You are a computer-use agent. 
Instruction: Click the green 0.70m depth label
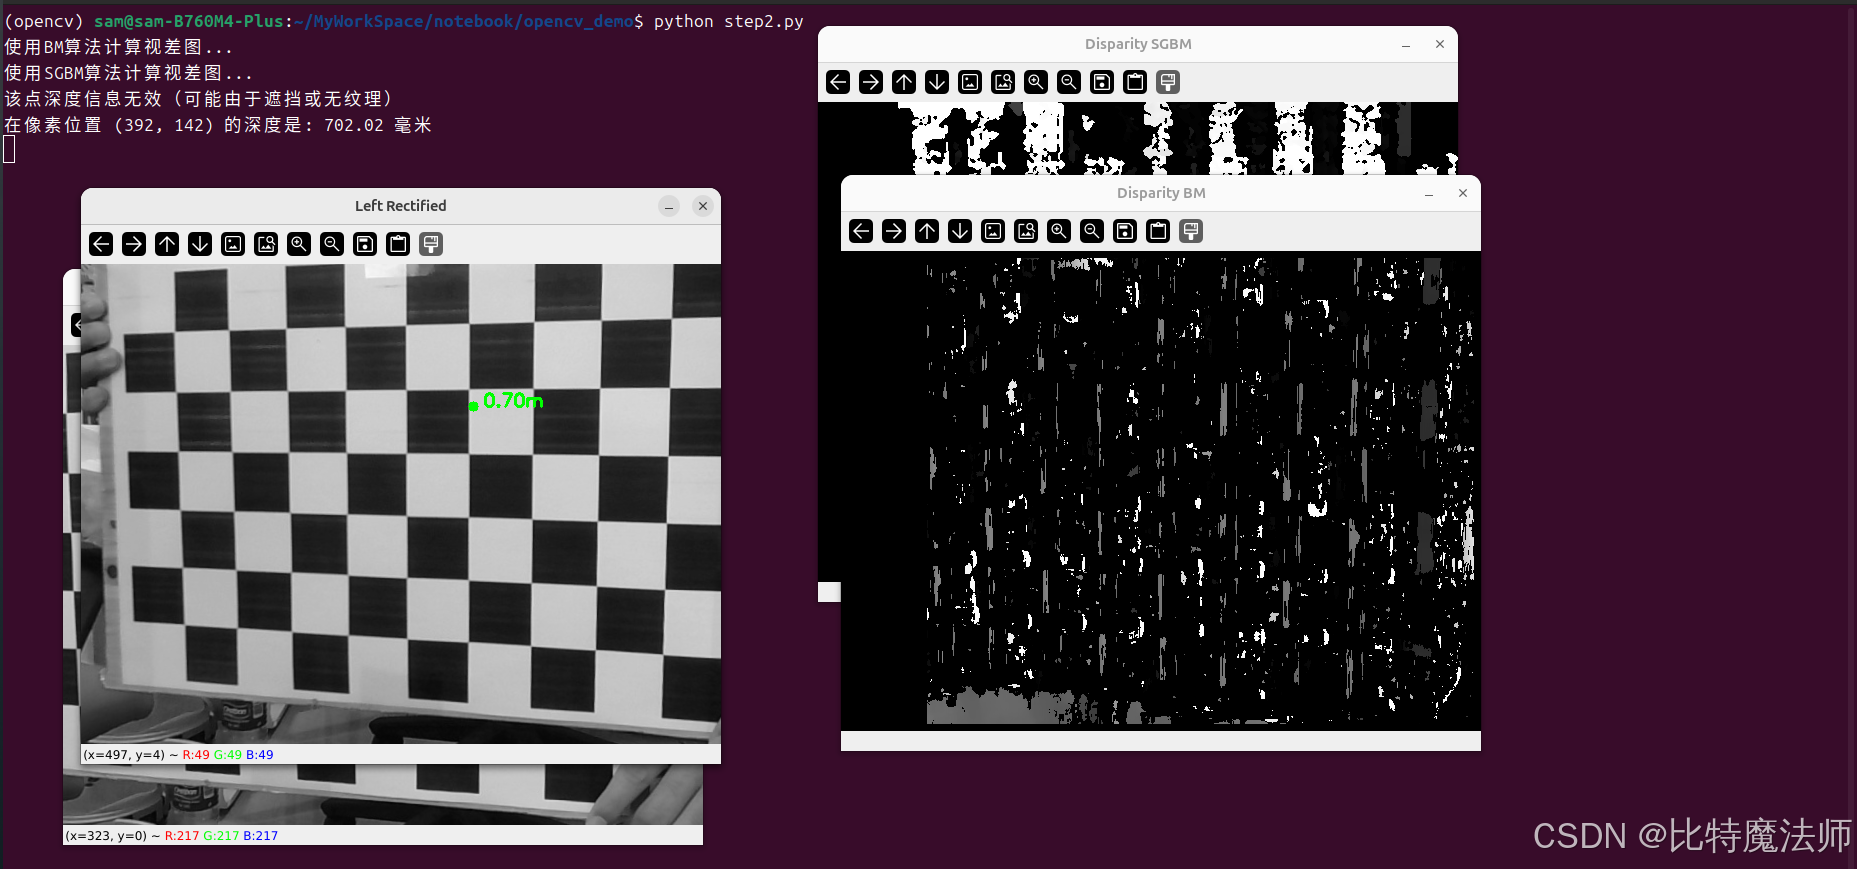coord(513,401)
